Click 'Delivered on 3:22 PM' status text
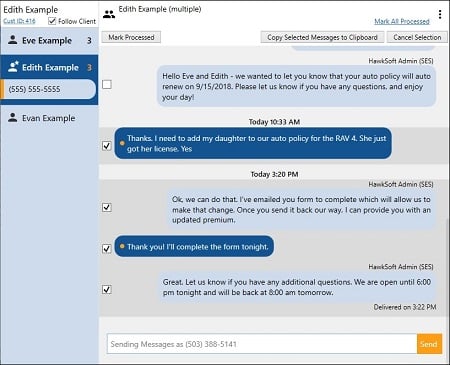 405,307
